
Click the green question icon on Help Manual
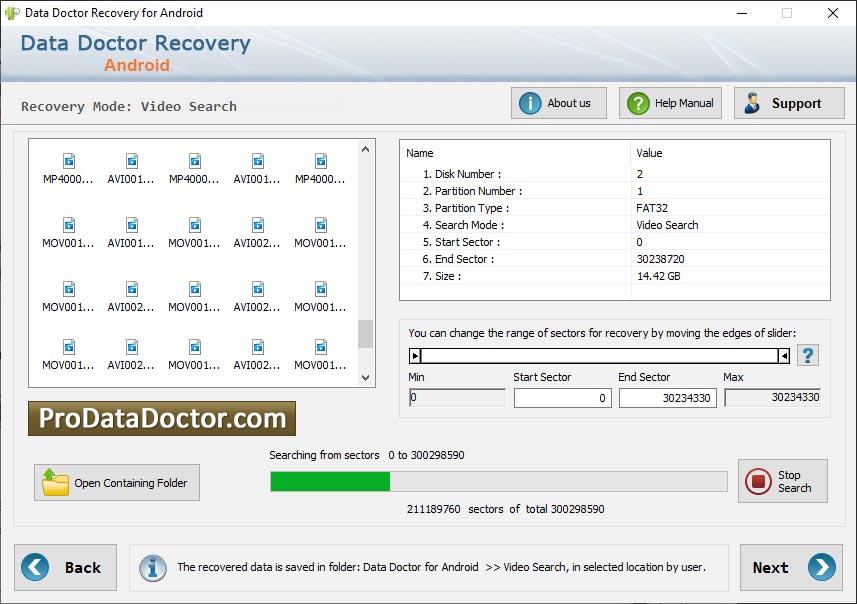[637, 102]
